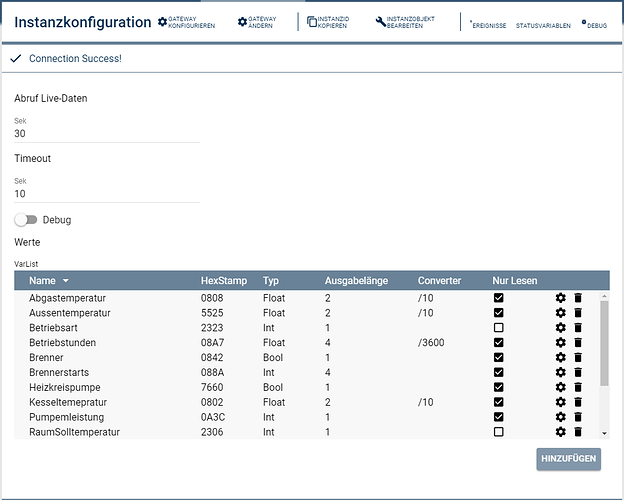Open settings gear for Kesseltemepratur row
The width and height of the screenshot is (624, 500).
[560, 402]
